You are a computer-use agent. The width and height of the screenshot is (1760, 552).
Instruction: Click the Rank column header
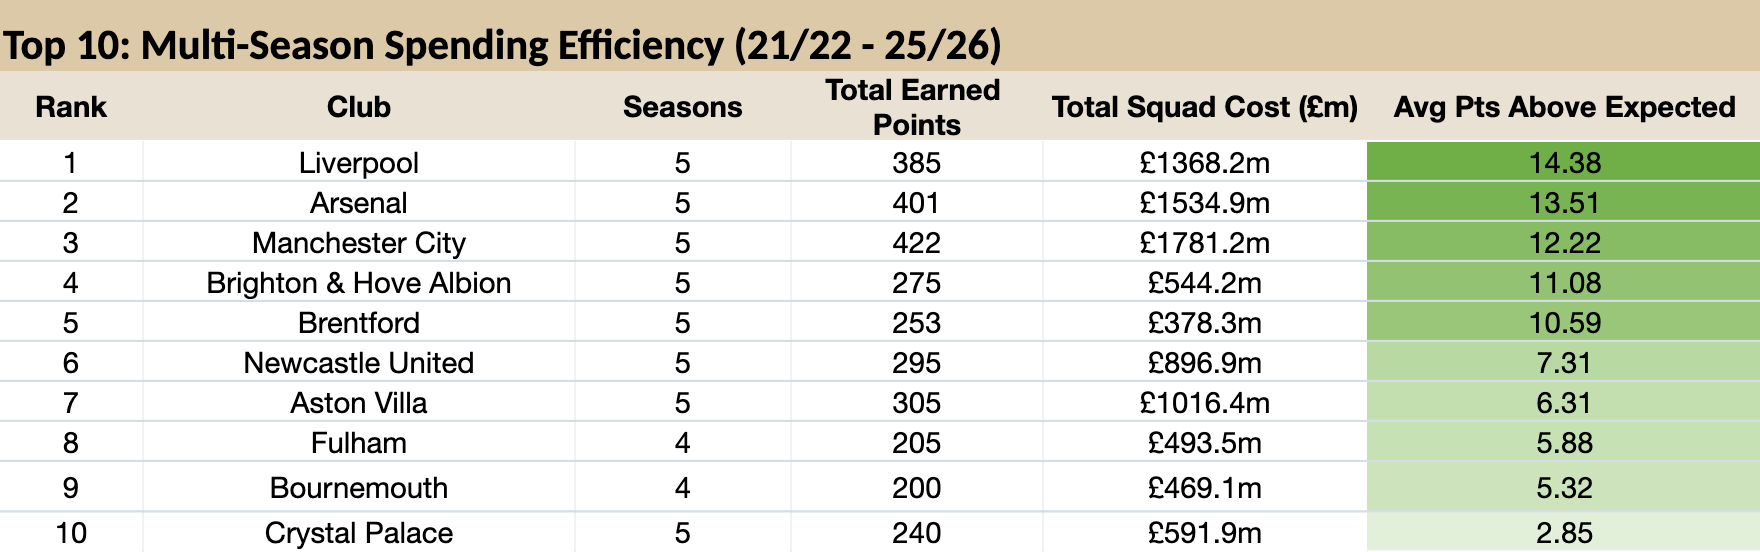click(71, 107)
